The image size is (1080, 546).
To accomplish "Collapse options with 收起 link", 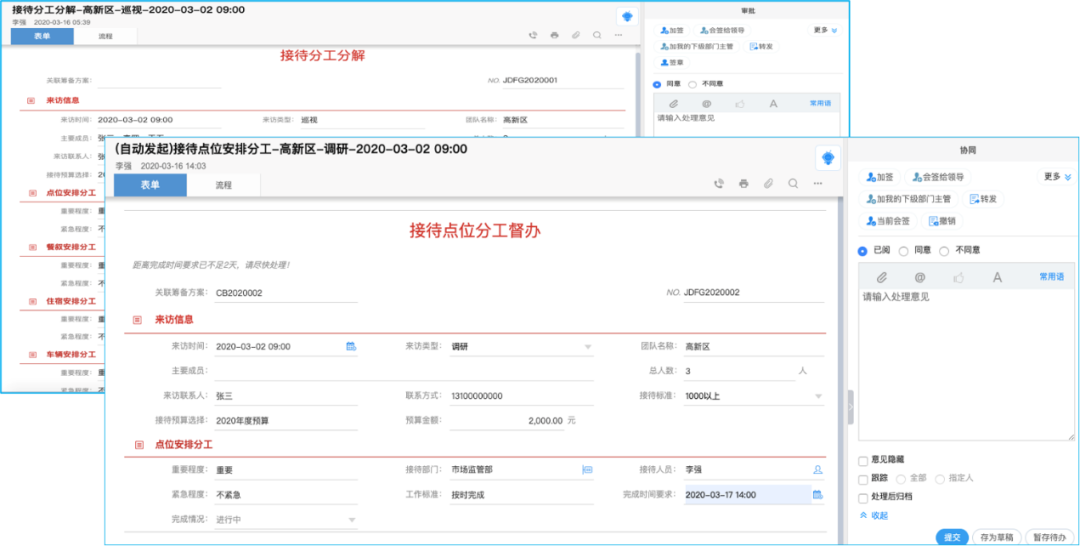I will click(874, 515).
